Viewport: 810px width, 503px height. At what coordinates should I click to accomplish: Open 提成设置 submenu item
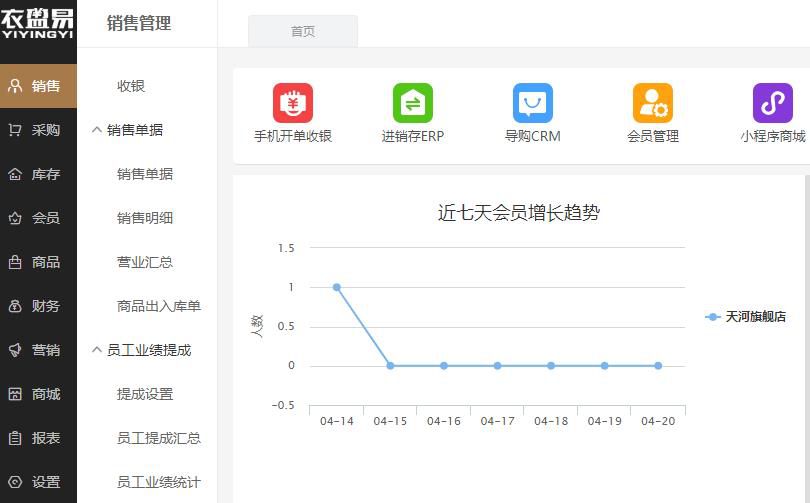tap(145, 394)
